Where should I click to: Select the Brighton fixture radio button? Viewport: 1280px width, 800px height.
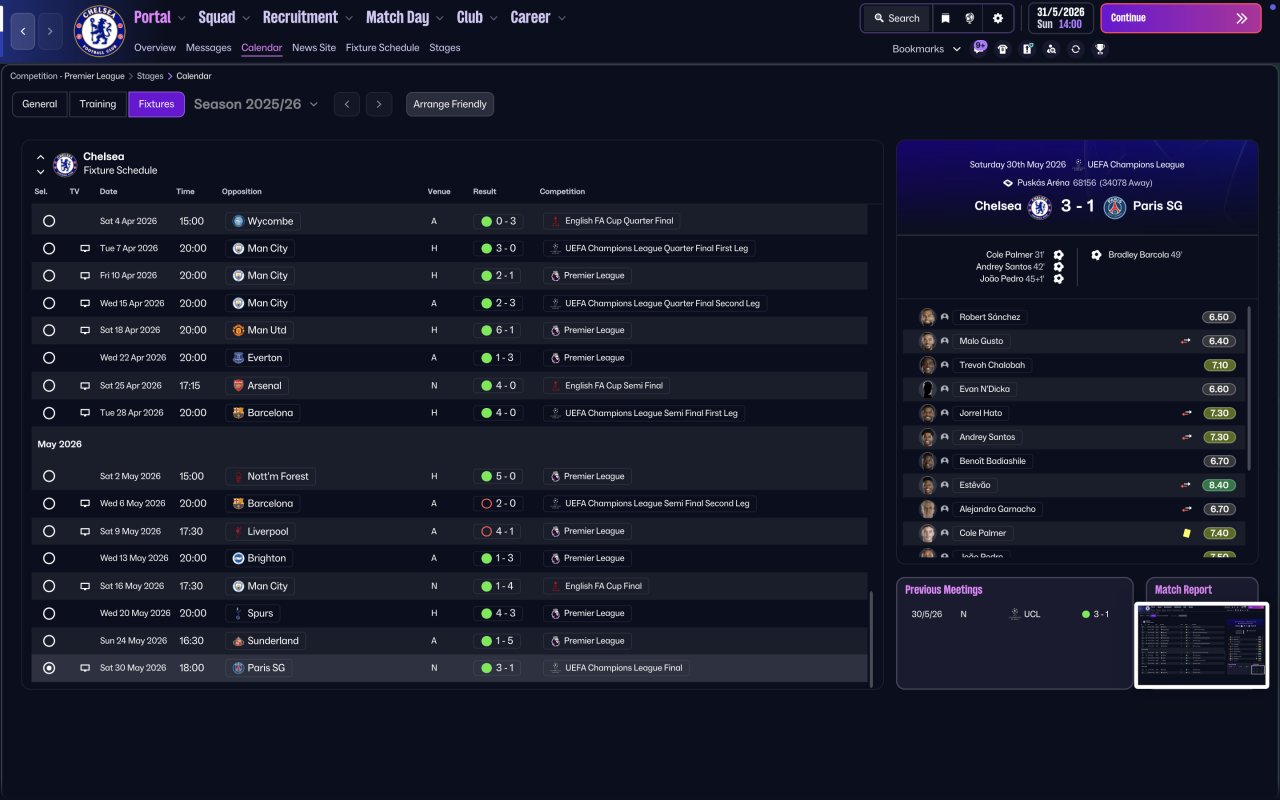[49, 558]
